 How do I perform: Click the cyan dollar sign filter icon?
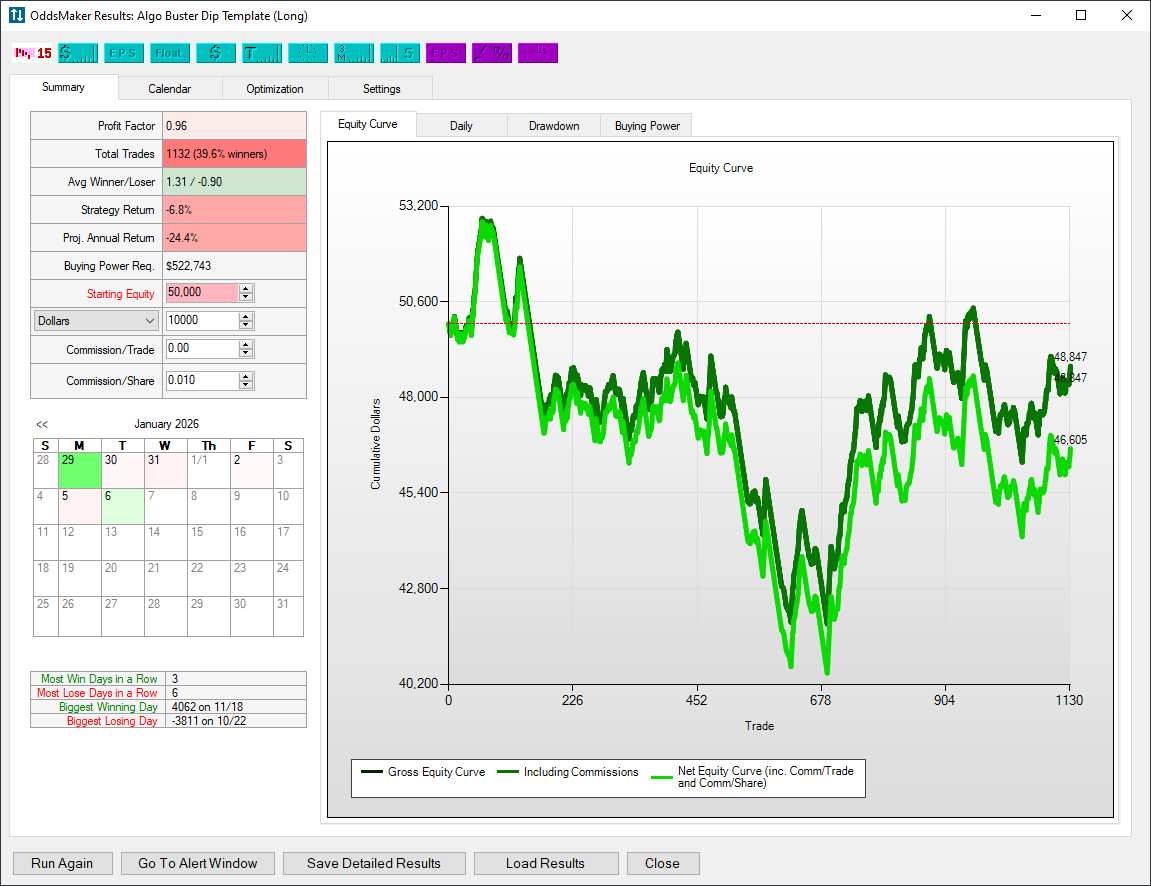[215, 53]
